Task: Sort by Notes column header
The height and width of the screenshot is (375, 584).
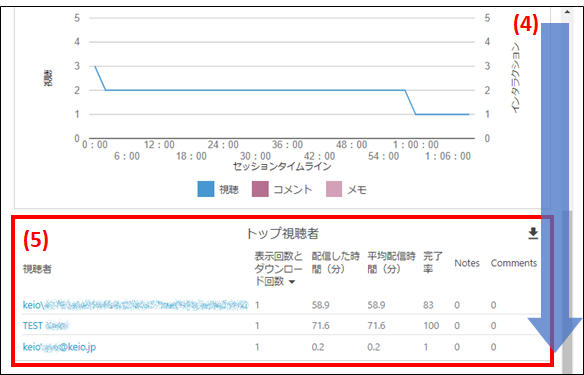Action: pyautogui.click(x=467, y=263)
